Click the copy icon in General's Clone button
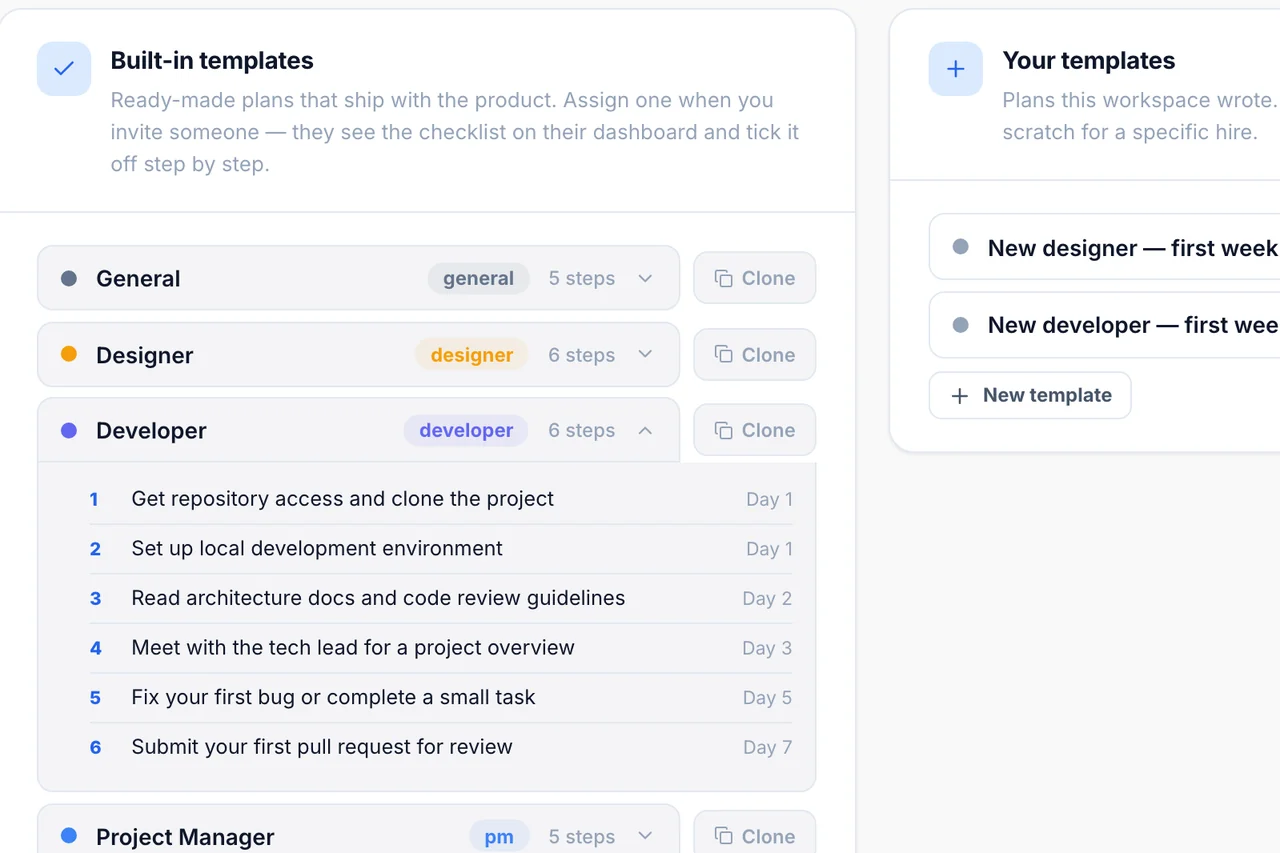This screenshot has width=1280, height=853. click(x=724, y=278)
